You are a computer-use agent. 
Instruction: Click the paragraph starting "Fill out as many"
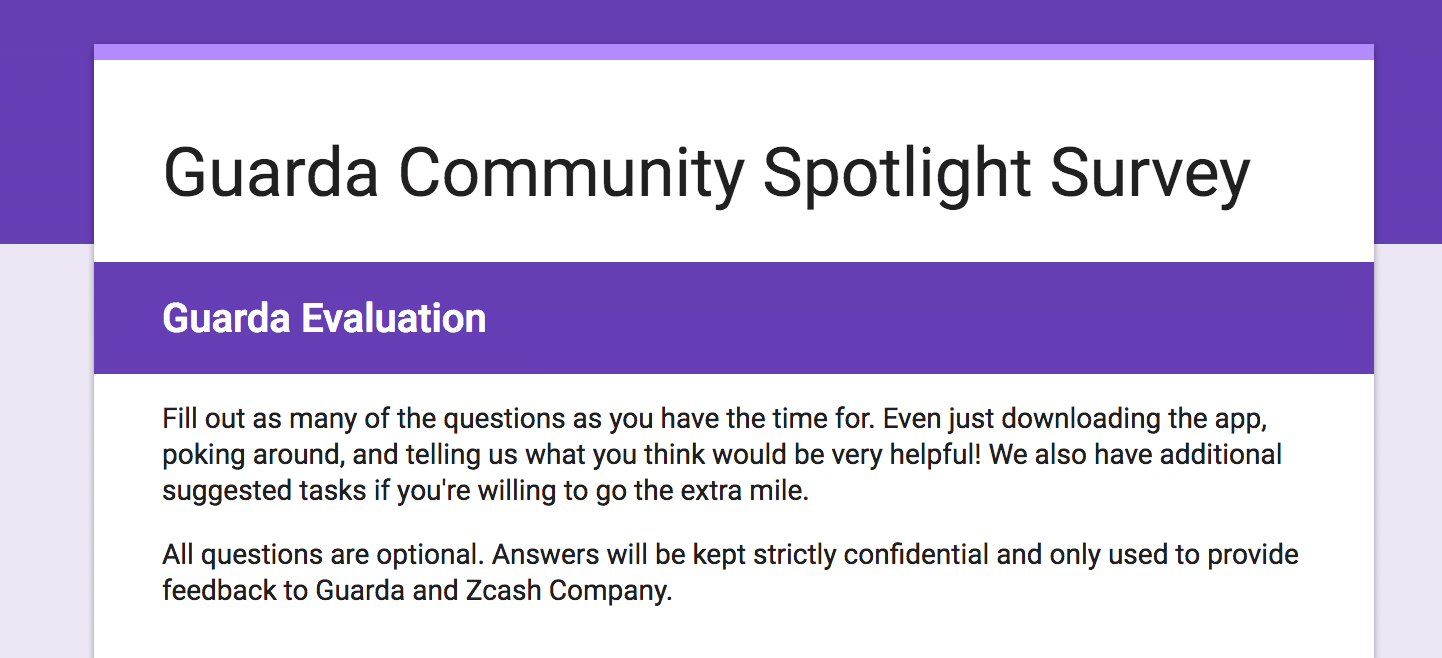720,454
